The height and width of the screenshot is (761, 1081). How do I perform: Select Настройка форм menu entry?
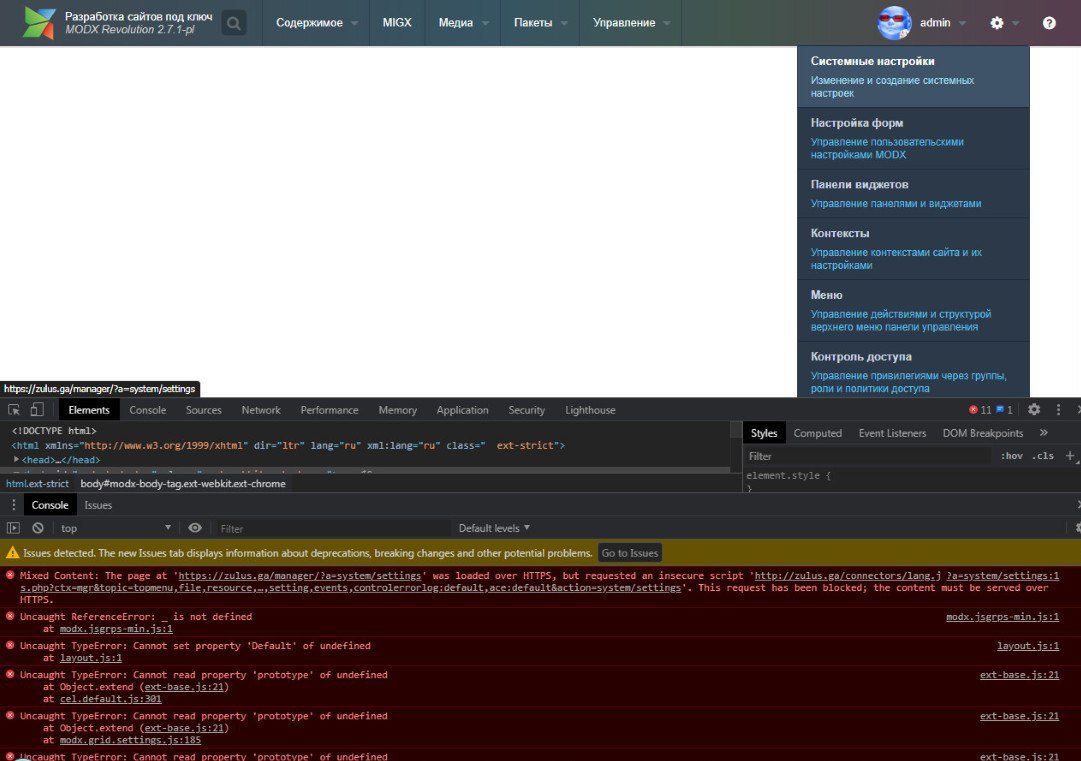tap(913, 139)
